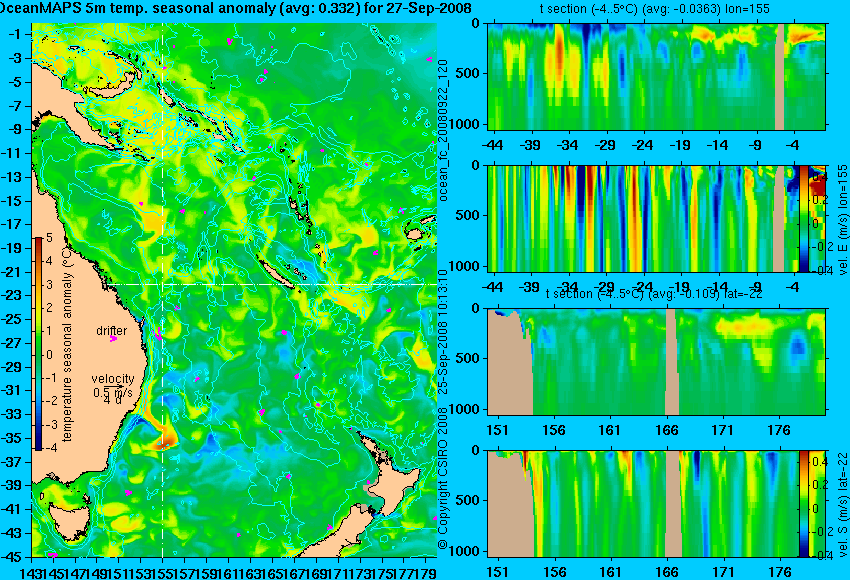Click the '-4' tick on the temperature color bar
850x580 pixels.
point(49,448)
